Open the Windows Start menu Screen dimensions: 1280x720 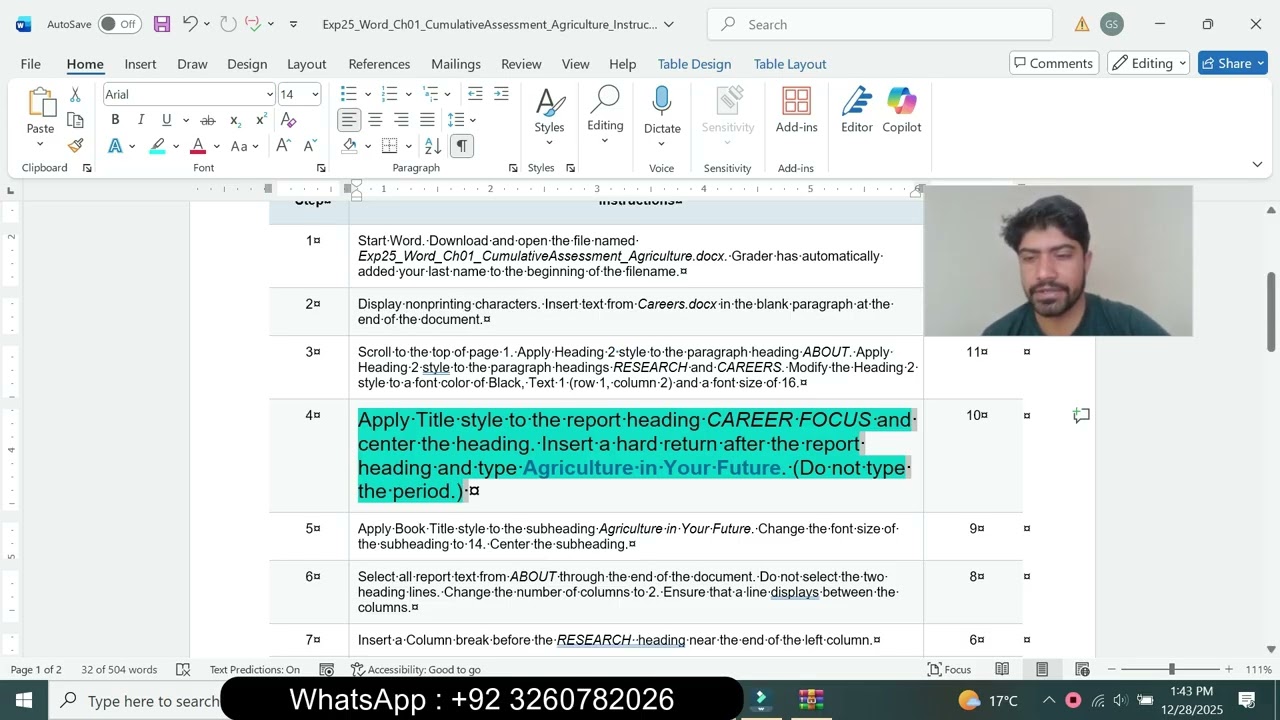[x=24, y=700]
